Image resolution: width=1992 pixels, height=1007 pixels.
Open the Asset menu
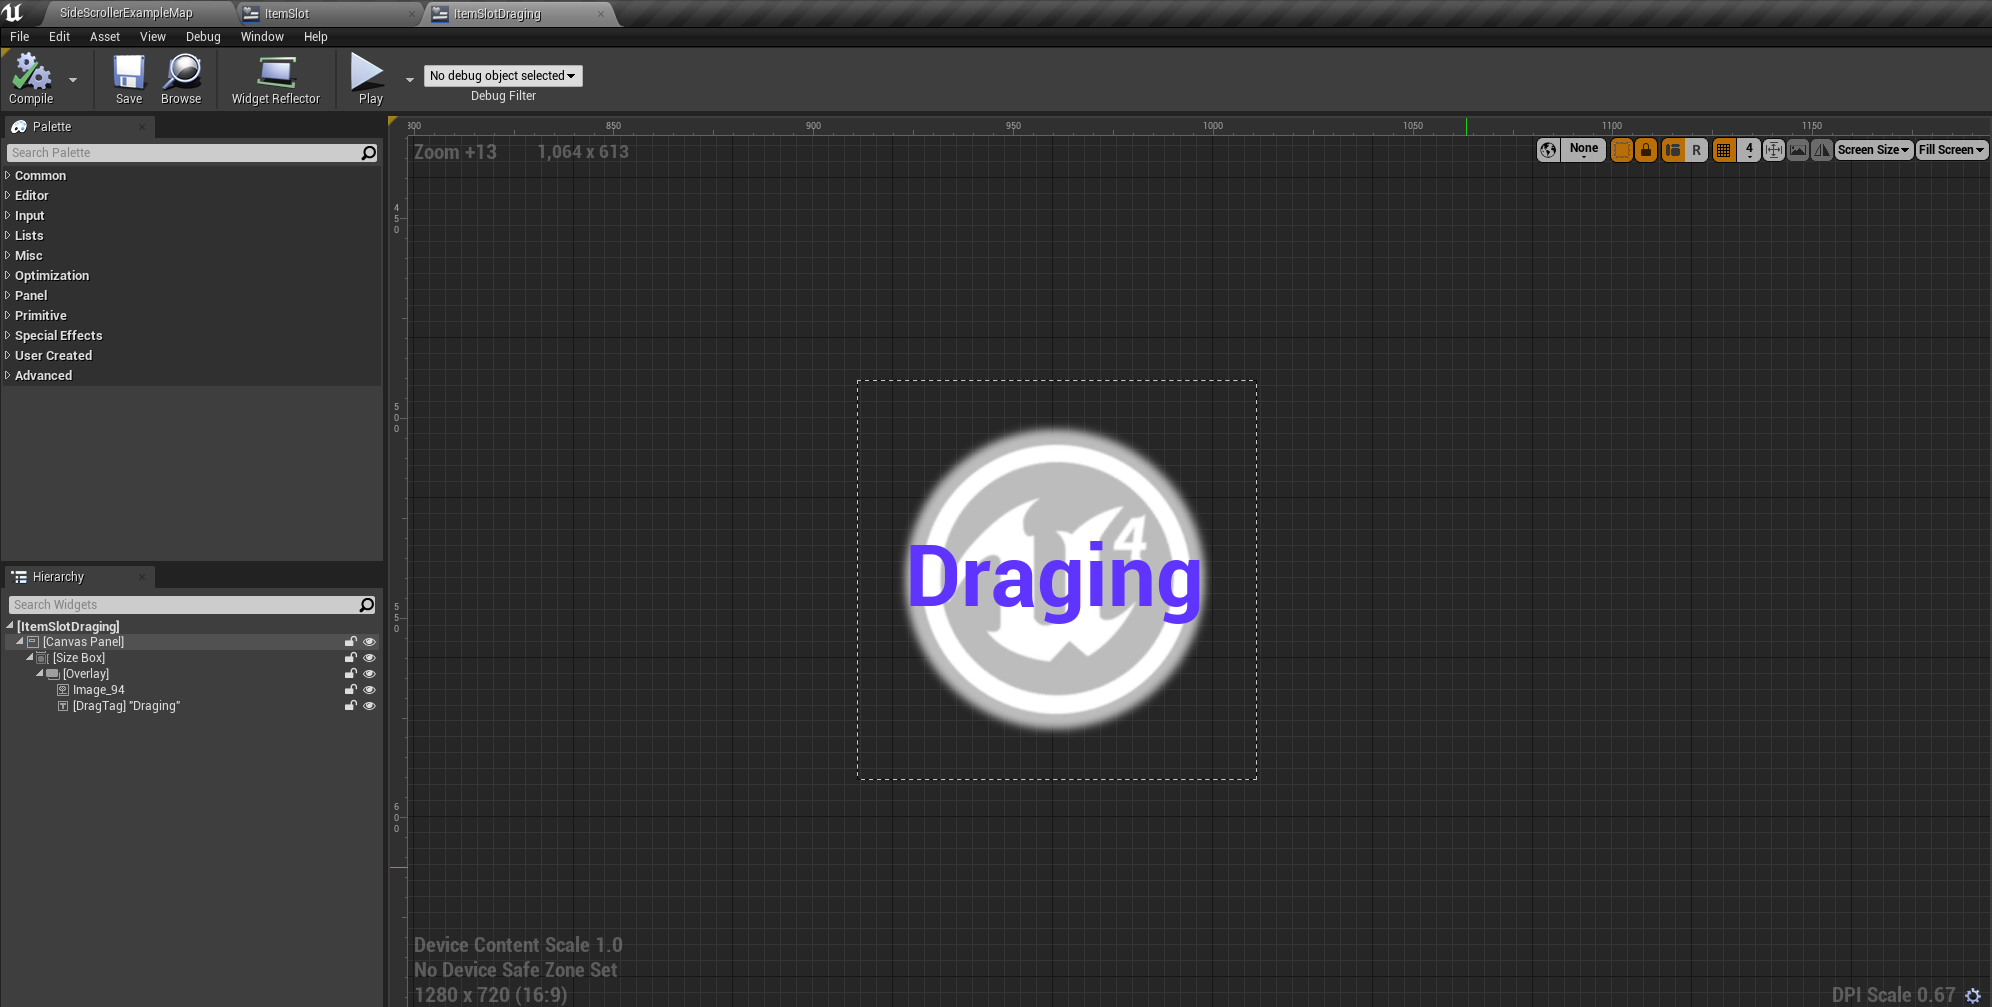[x=105, y=37]
